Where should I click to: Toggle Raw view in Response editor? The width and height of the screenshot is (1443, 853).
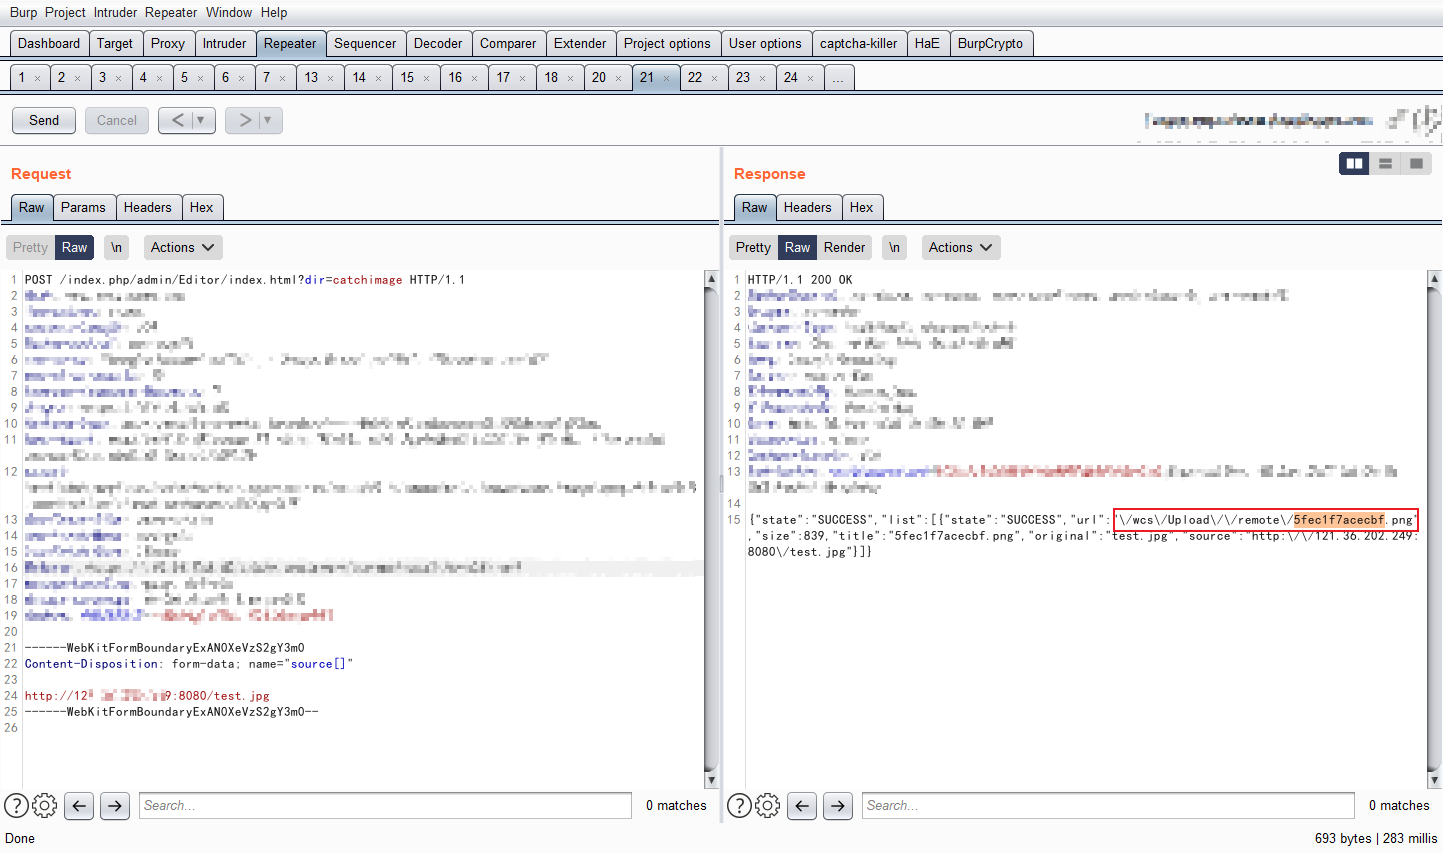[797, 247]
